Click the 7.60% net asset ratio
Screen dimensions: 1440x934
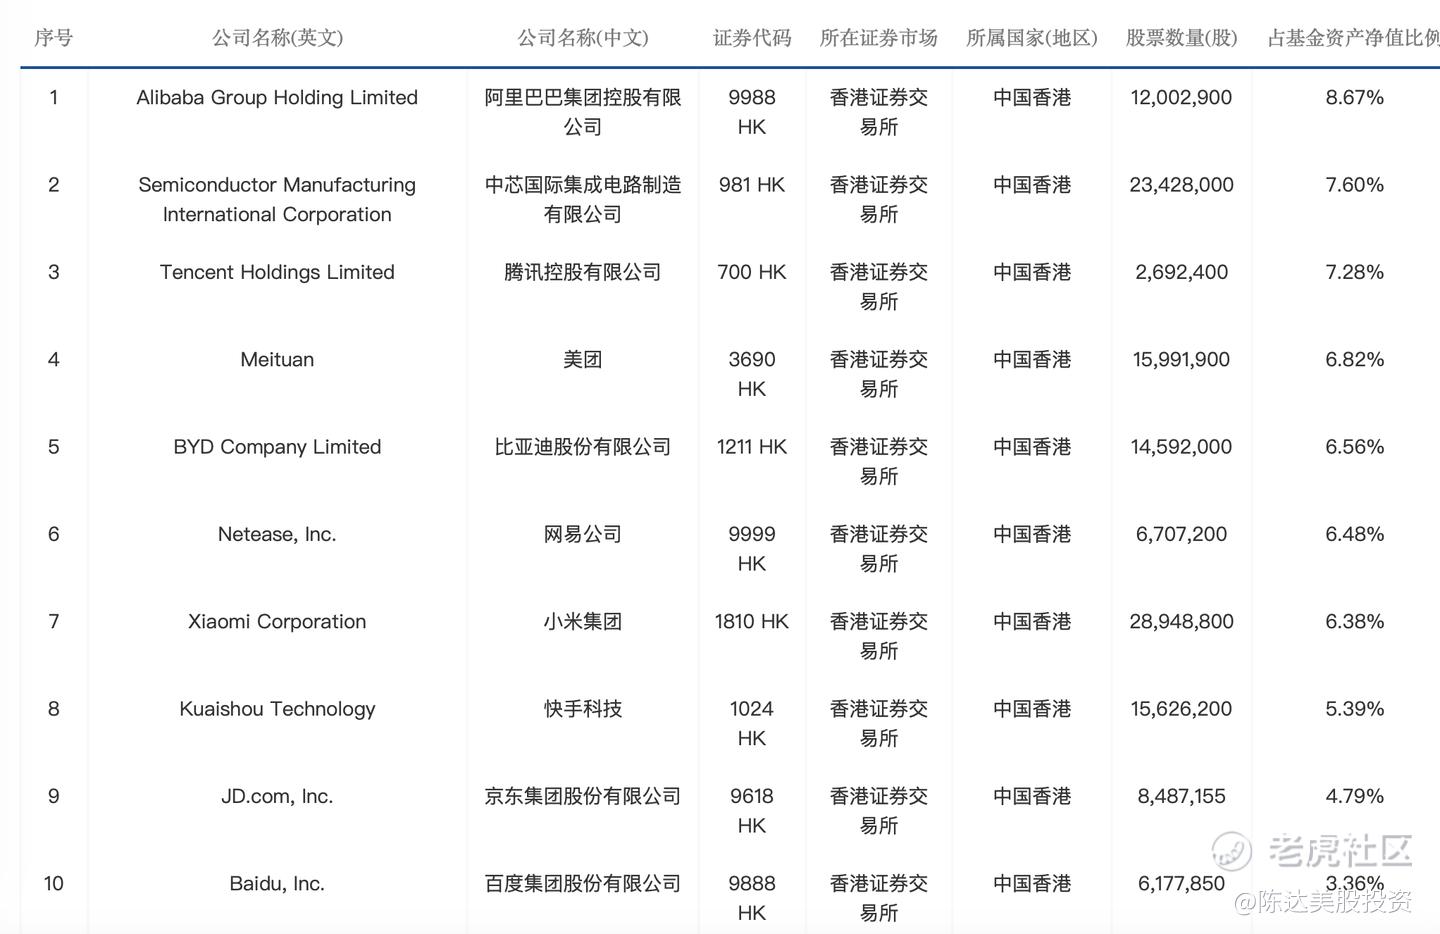(x=1355, y=184)
